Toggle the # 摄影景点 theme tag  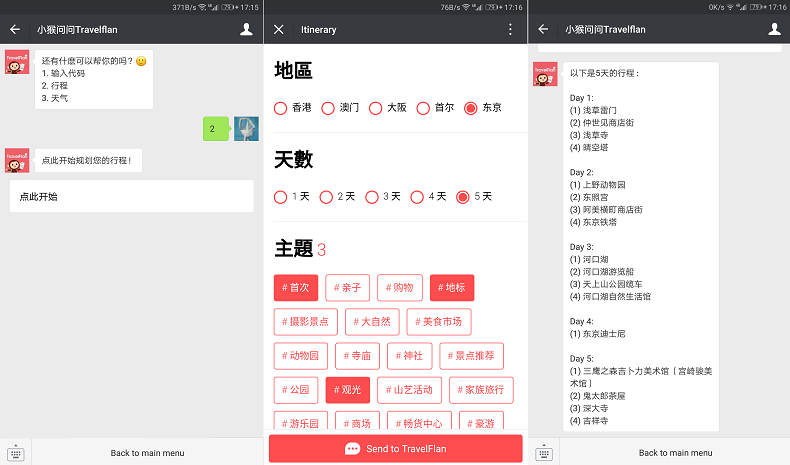(x=306, y=322)
